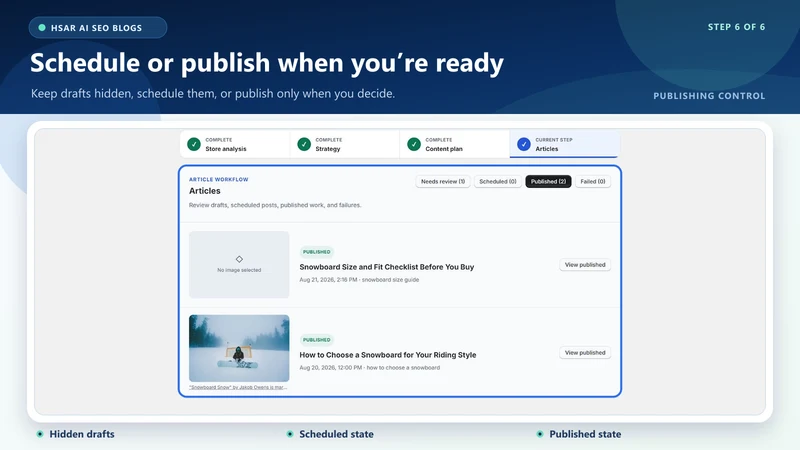
Task: Click the blue checkmark beside Articles
Action: (x=524, y=144)
